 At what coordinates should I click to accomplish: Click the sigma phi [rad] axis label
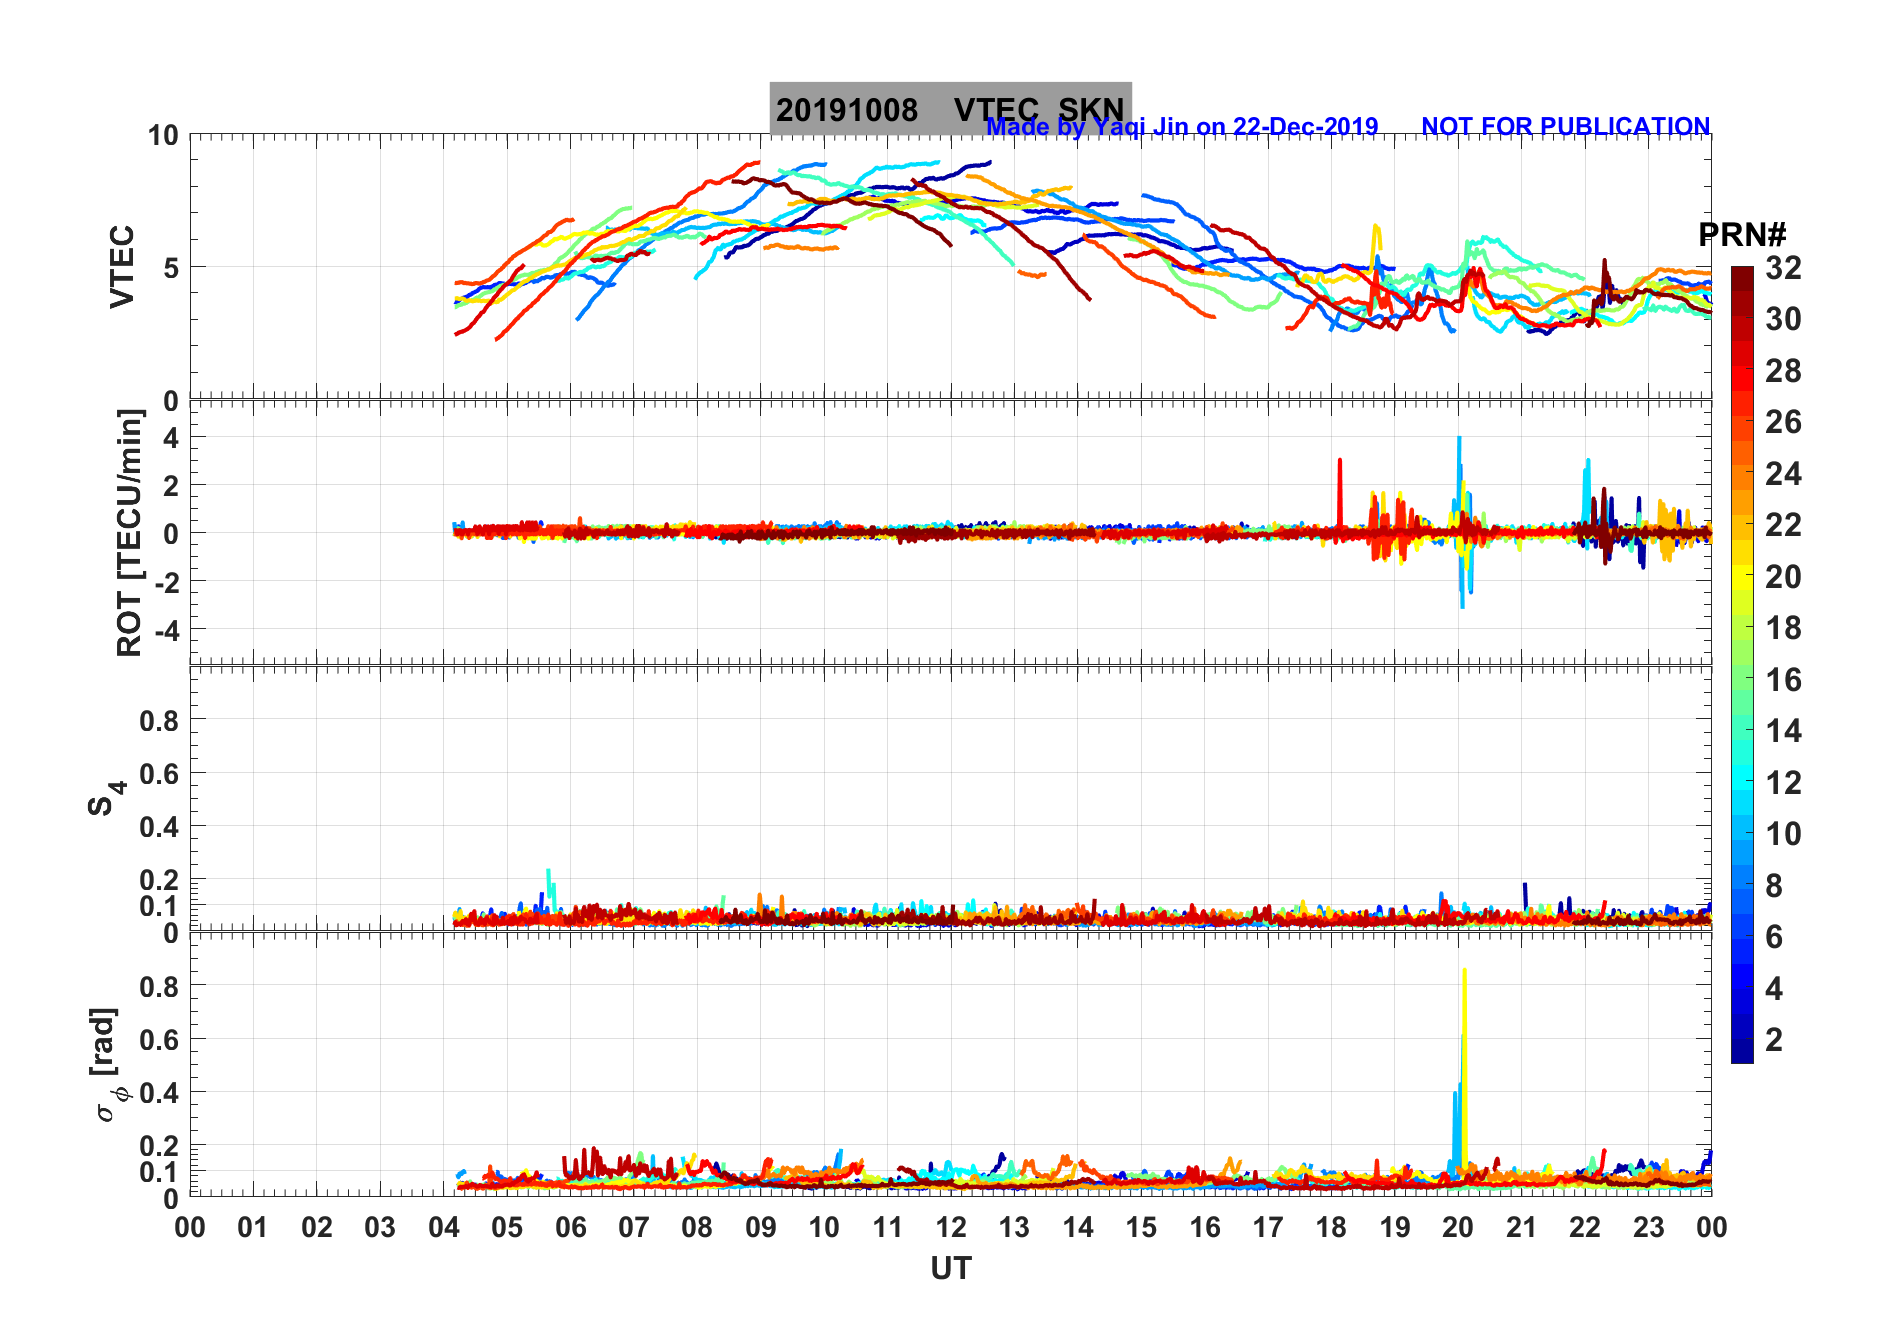point(108,1064)
